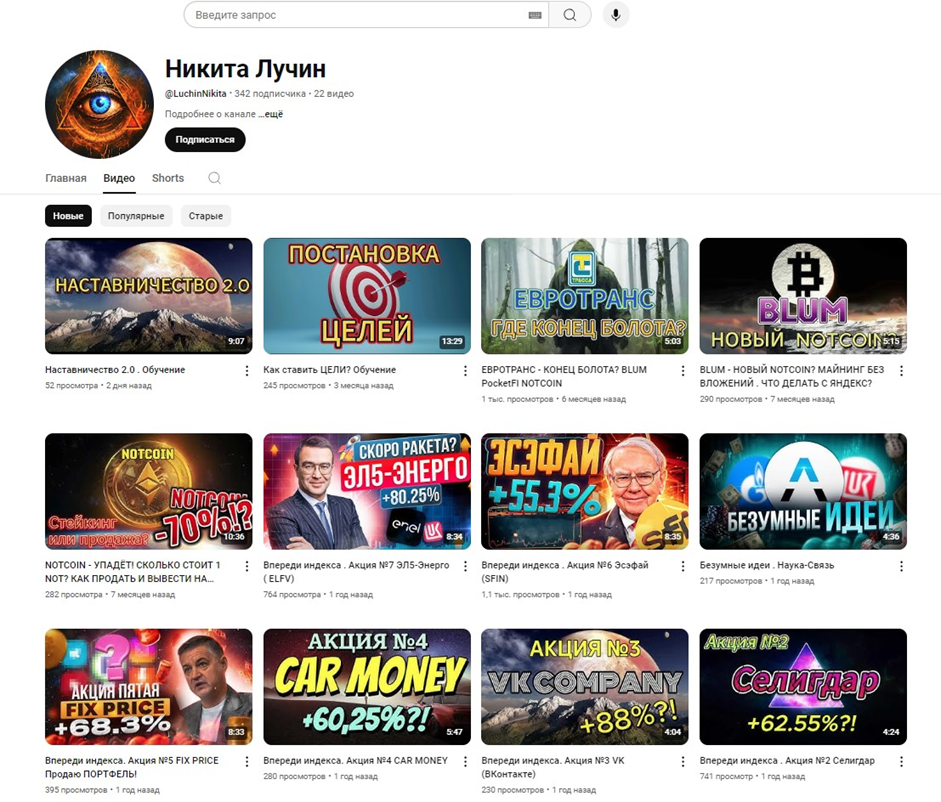Open title BLUM - НОВЫЙ NOTCOIN? МАЙНИНГ

pos(792,376)
